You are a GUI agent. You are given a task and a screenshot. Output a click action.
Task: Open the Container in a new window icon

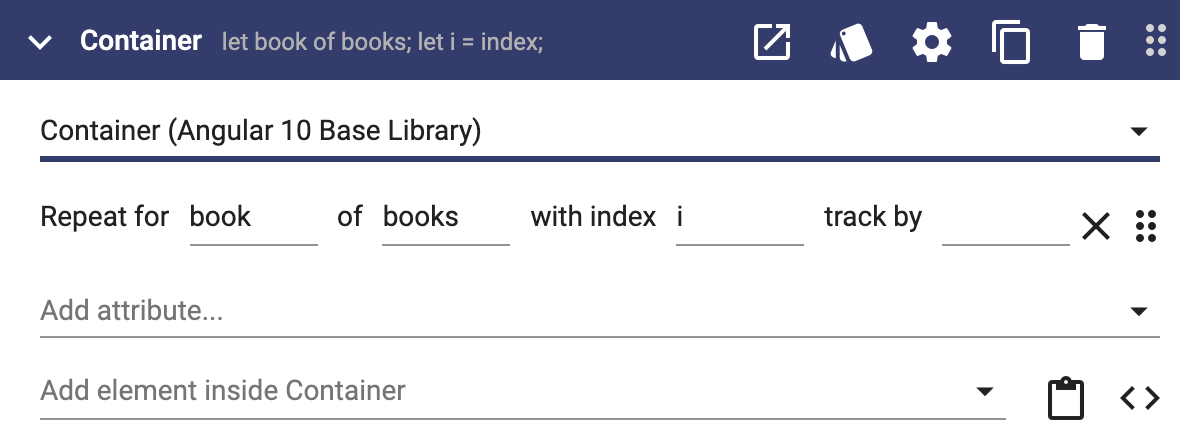[x=772, y=41]
